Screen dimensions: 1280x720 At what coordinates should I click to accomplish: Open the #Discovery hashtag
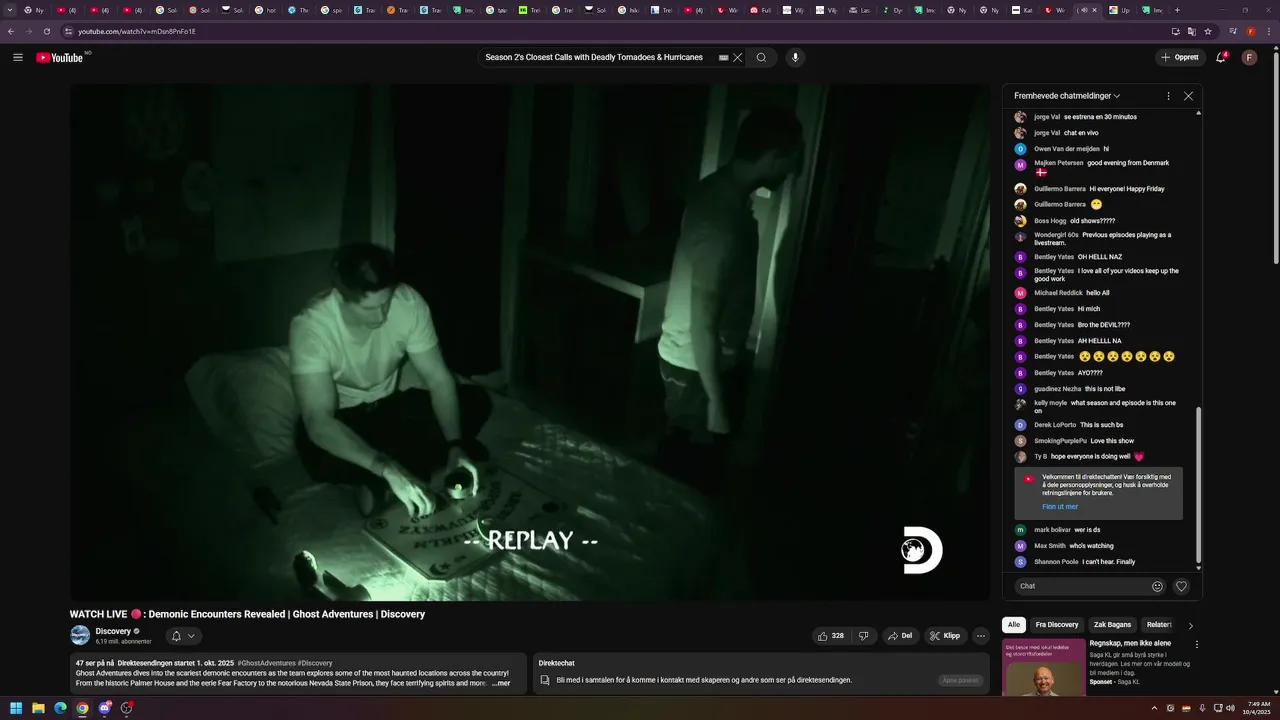pos(315,663)
